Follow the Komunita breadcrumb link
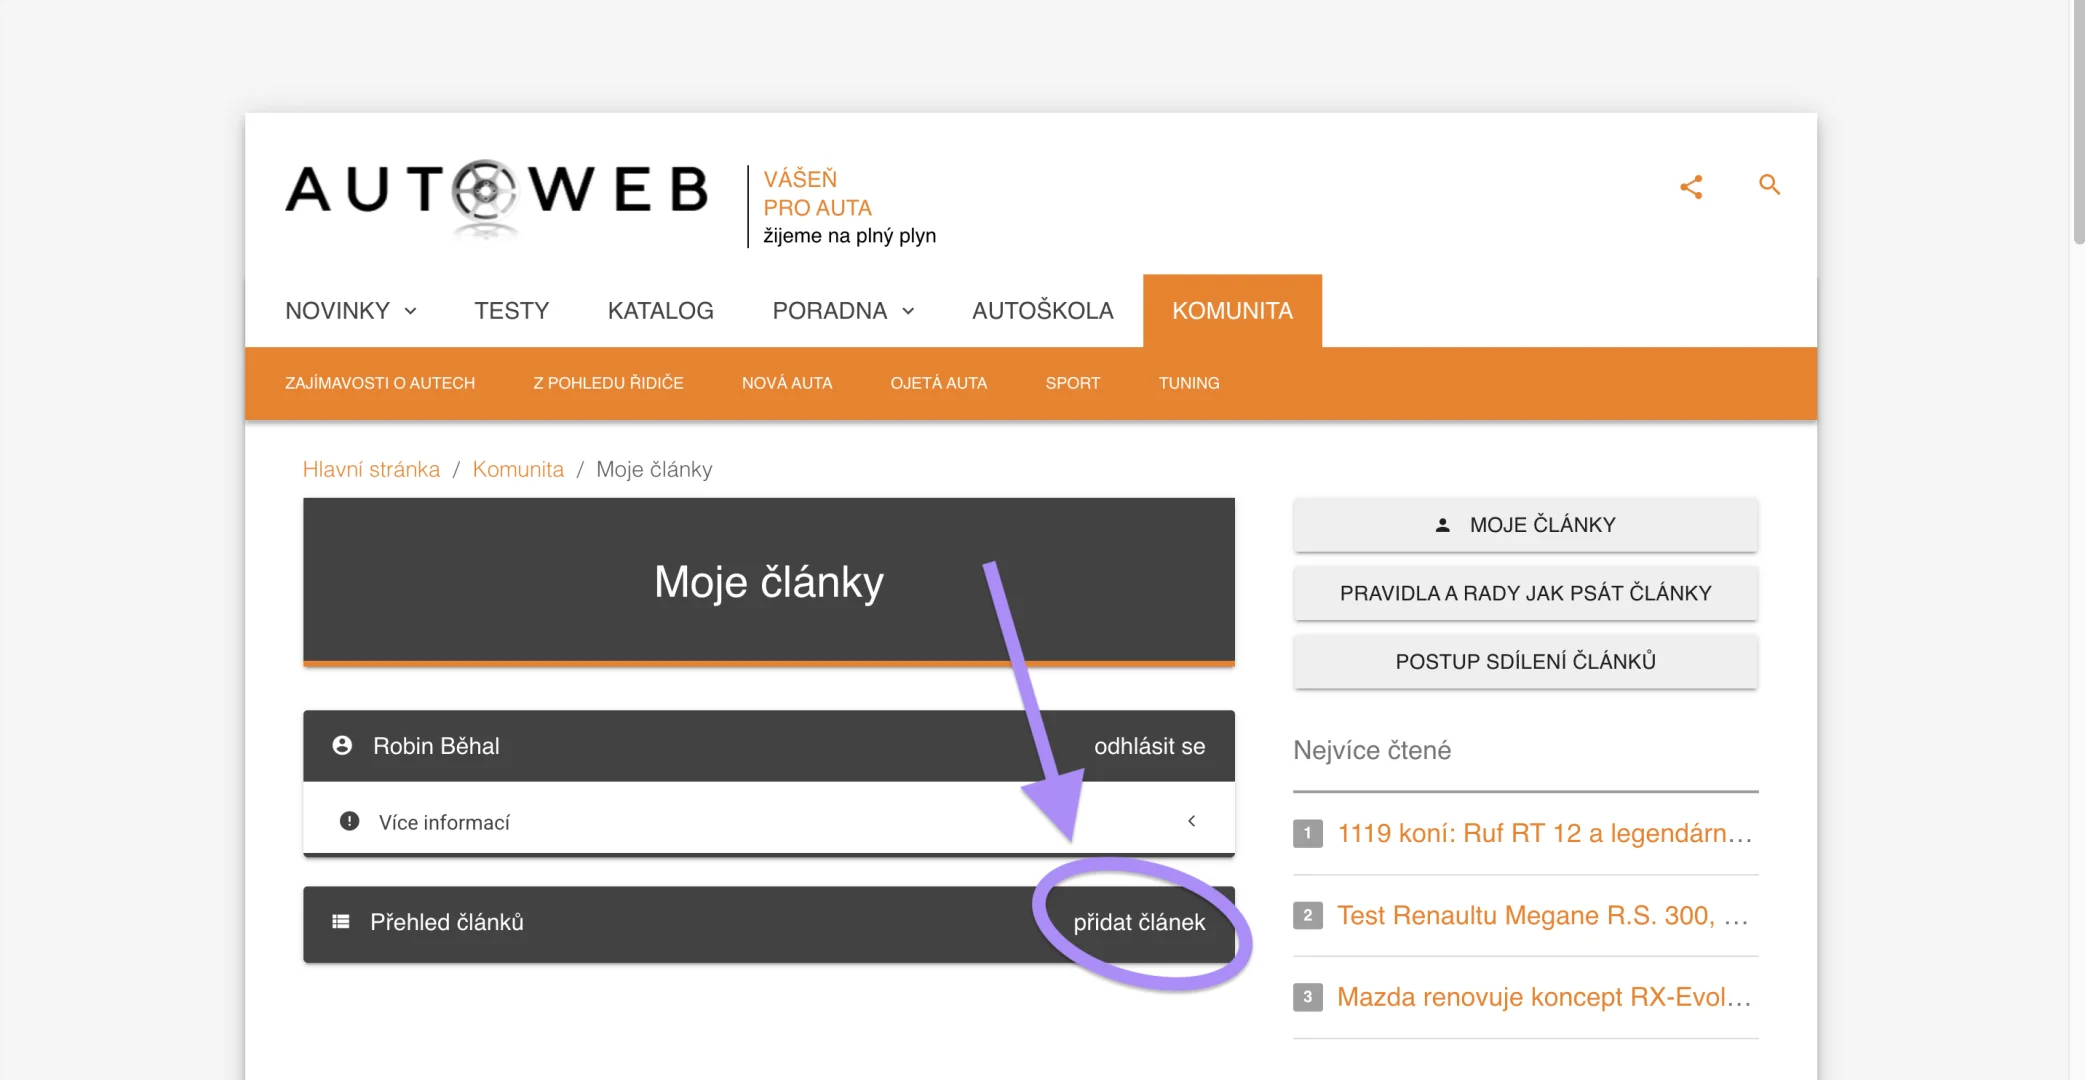Screen dimensions: 2085x1080 (518, 469)
